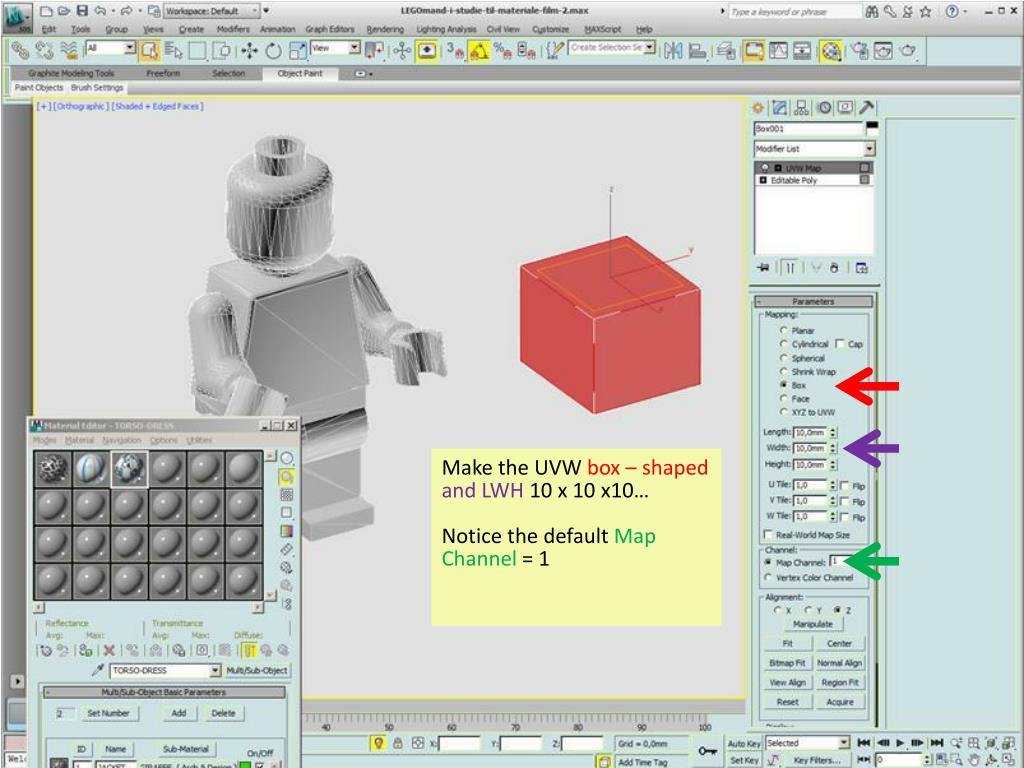Click the Length value input field
This screenshot has width=1024, height=768.
pos(810,432)
